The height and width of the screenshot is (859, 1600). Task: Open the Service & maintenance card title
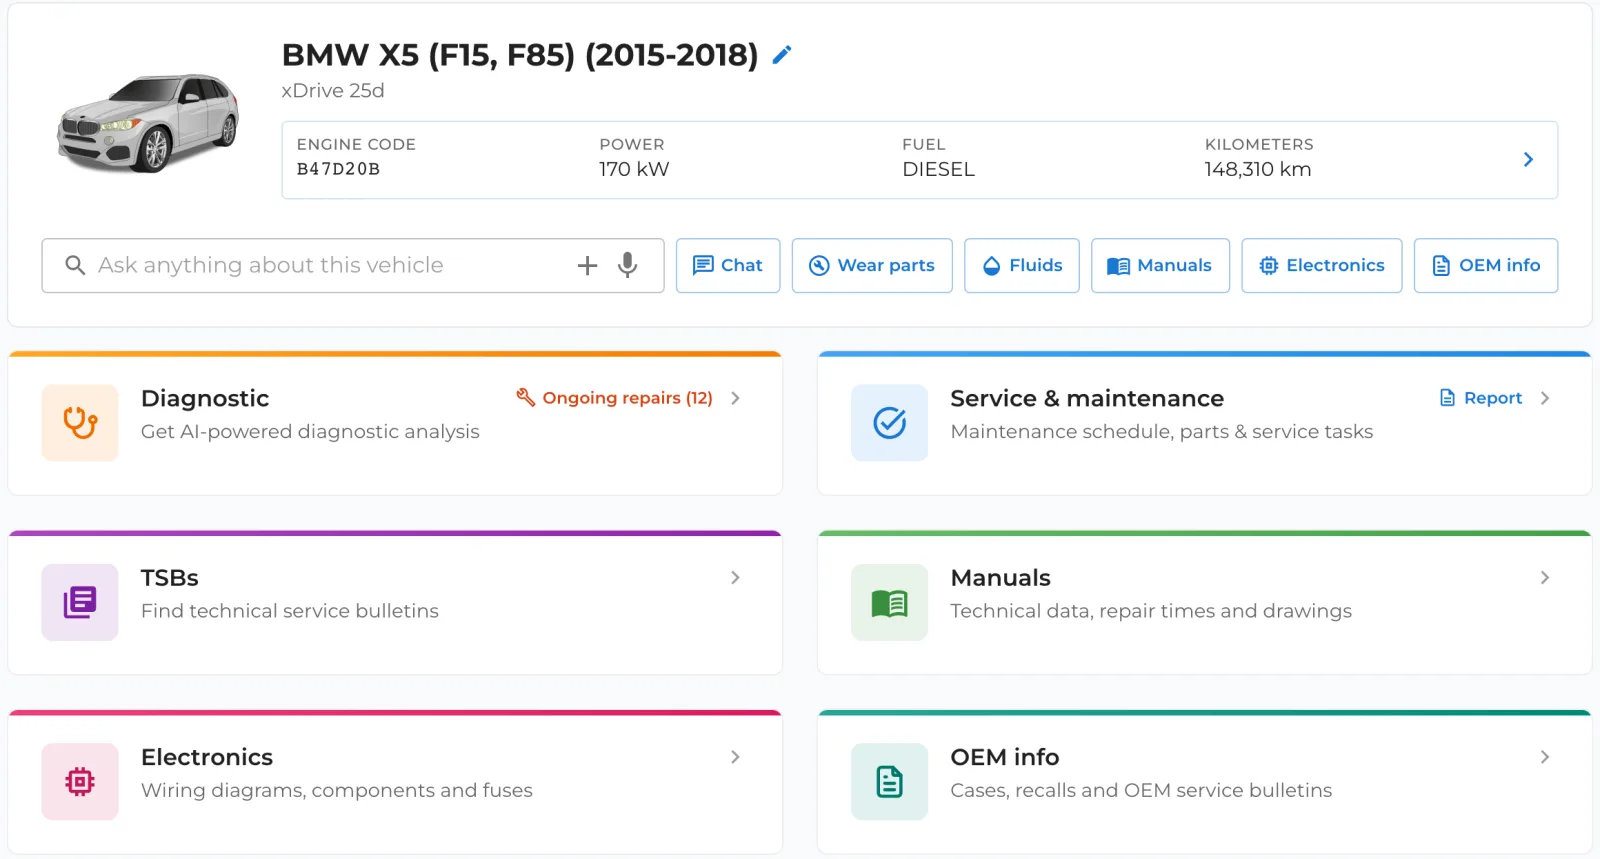(x=1087, y=398)
